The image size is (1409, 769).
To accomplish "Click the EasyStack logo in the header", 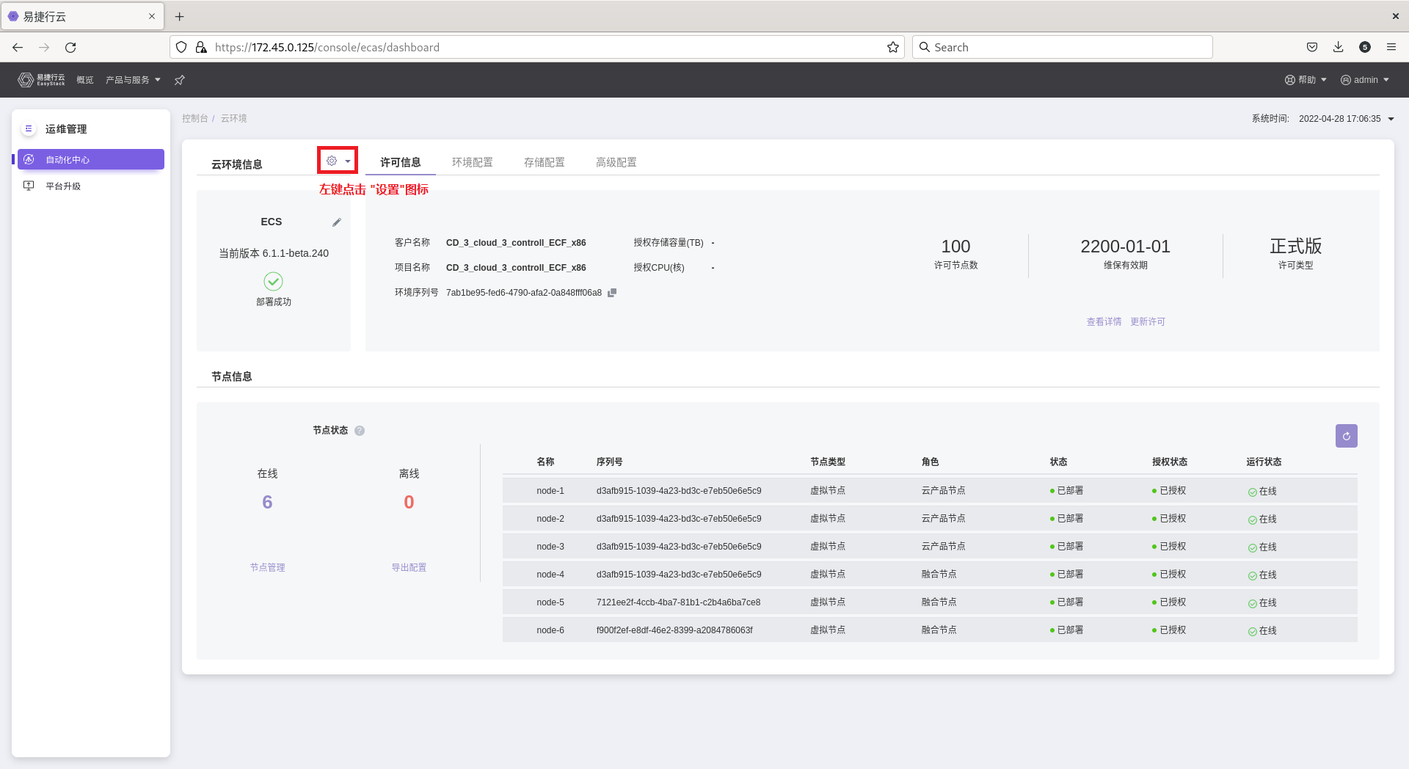I will 41,80.
